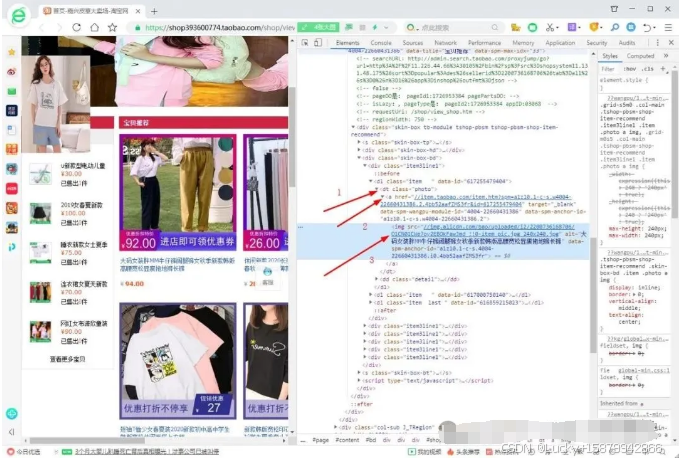The width and height of the screenshot is (681, 462).
Task: Select the #content breadcrumb item
Action: tap(347, 440)
